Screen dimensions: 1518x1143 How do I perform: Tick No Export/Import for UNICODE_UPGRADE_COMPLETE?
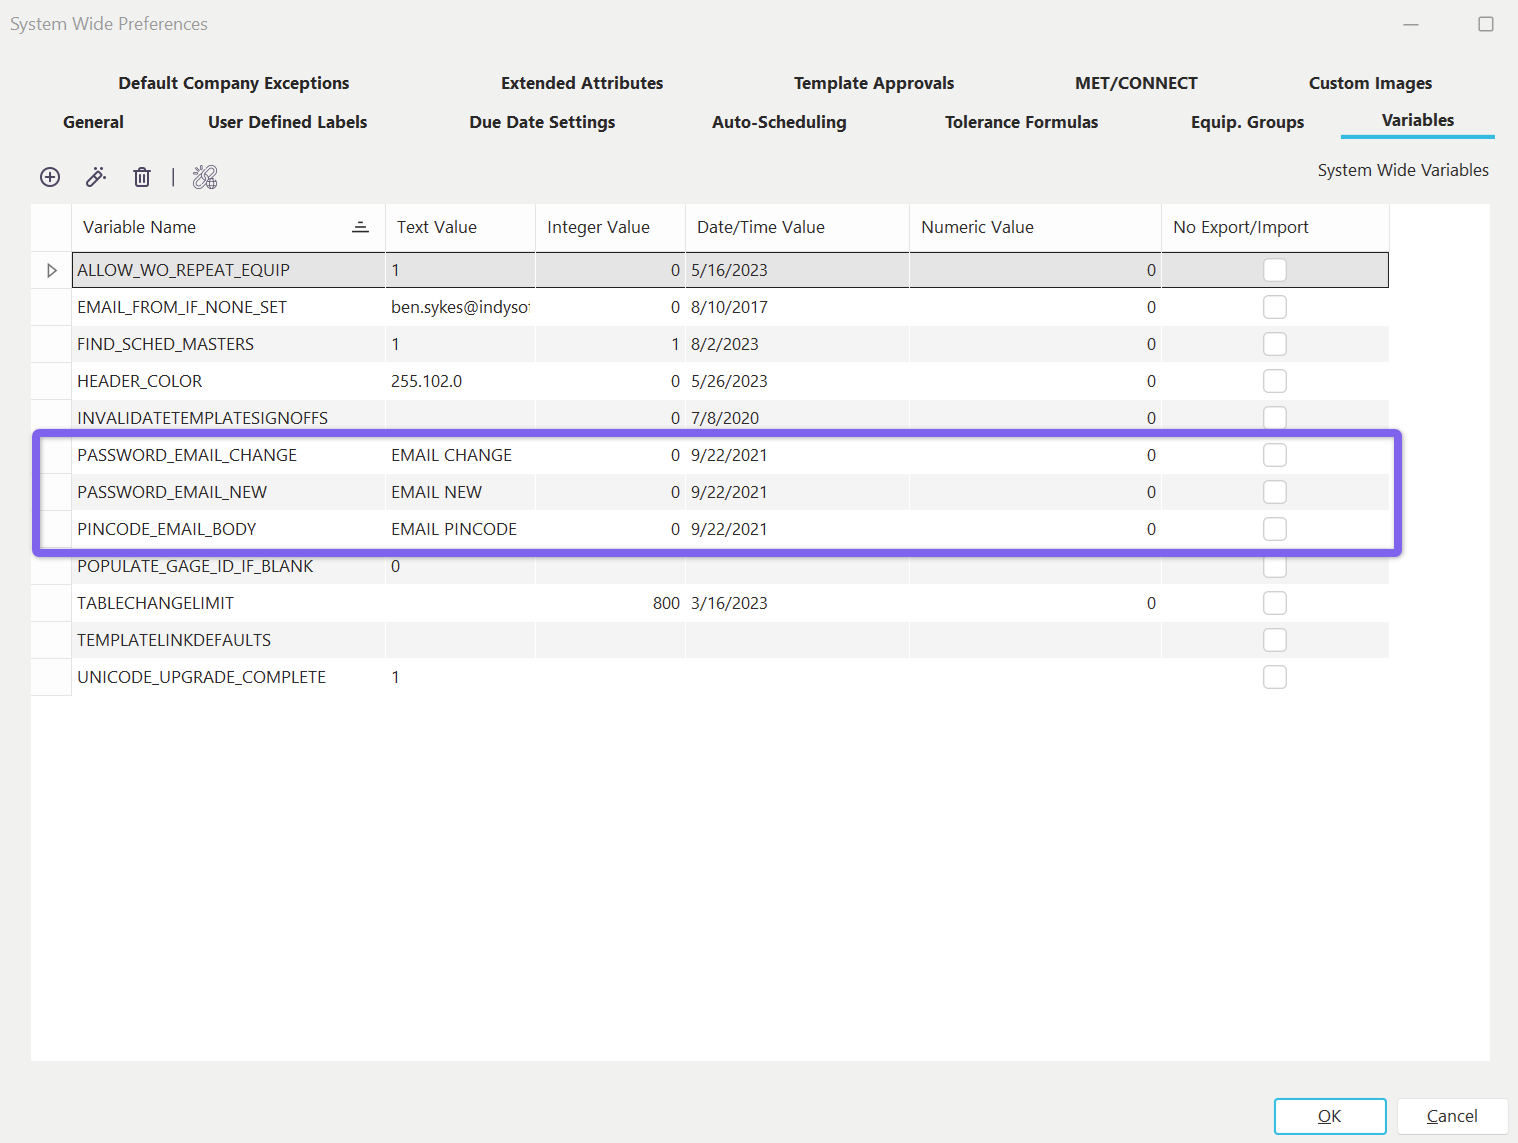coord(1274,677)
